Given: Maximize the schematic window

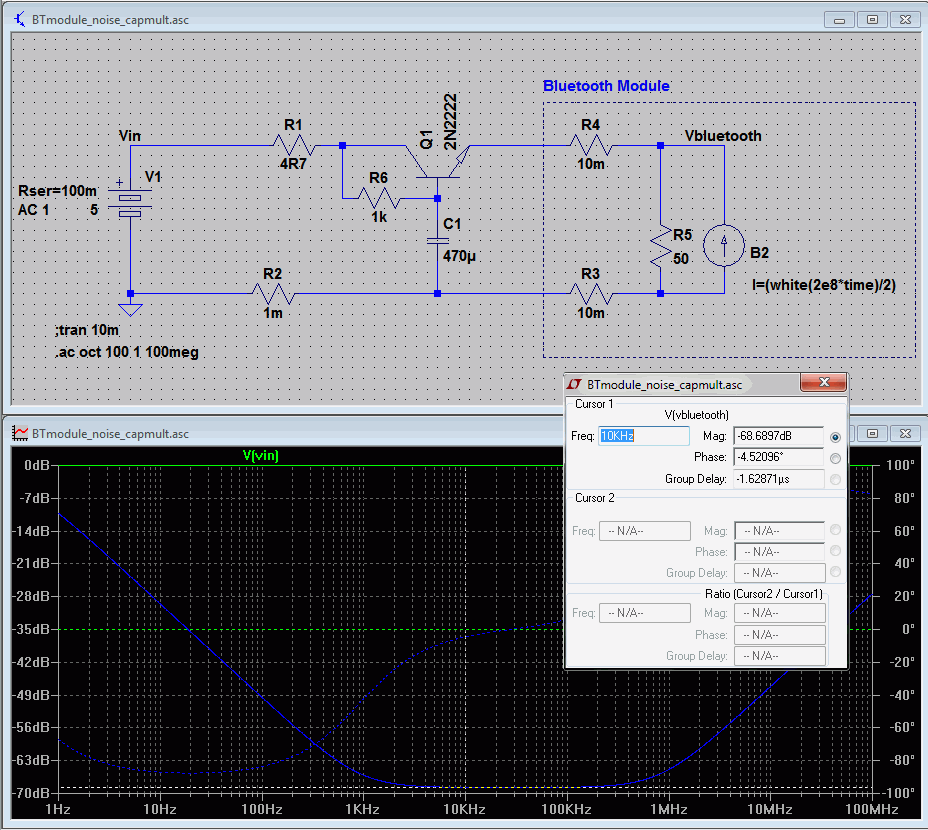Looking at the screenshot, I should tap(872, 19).
